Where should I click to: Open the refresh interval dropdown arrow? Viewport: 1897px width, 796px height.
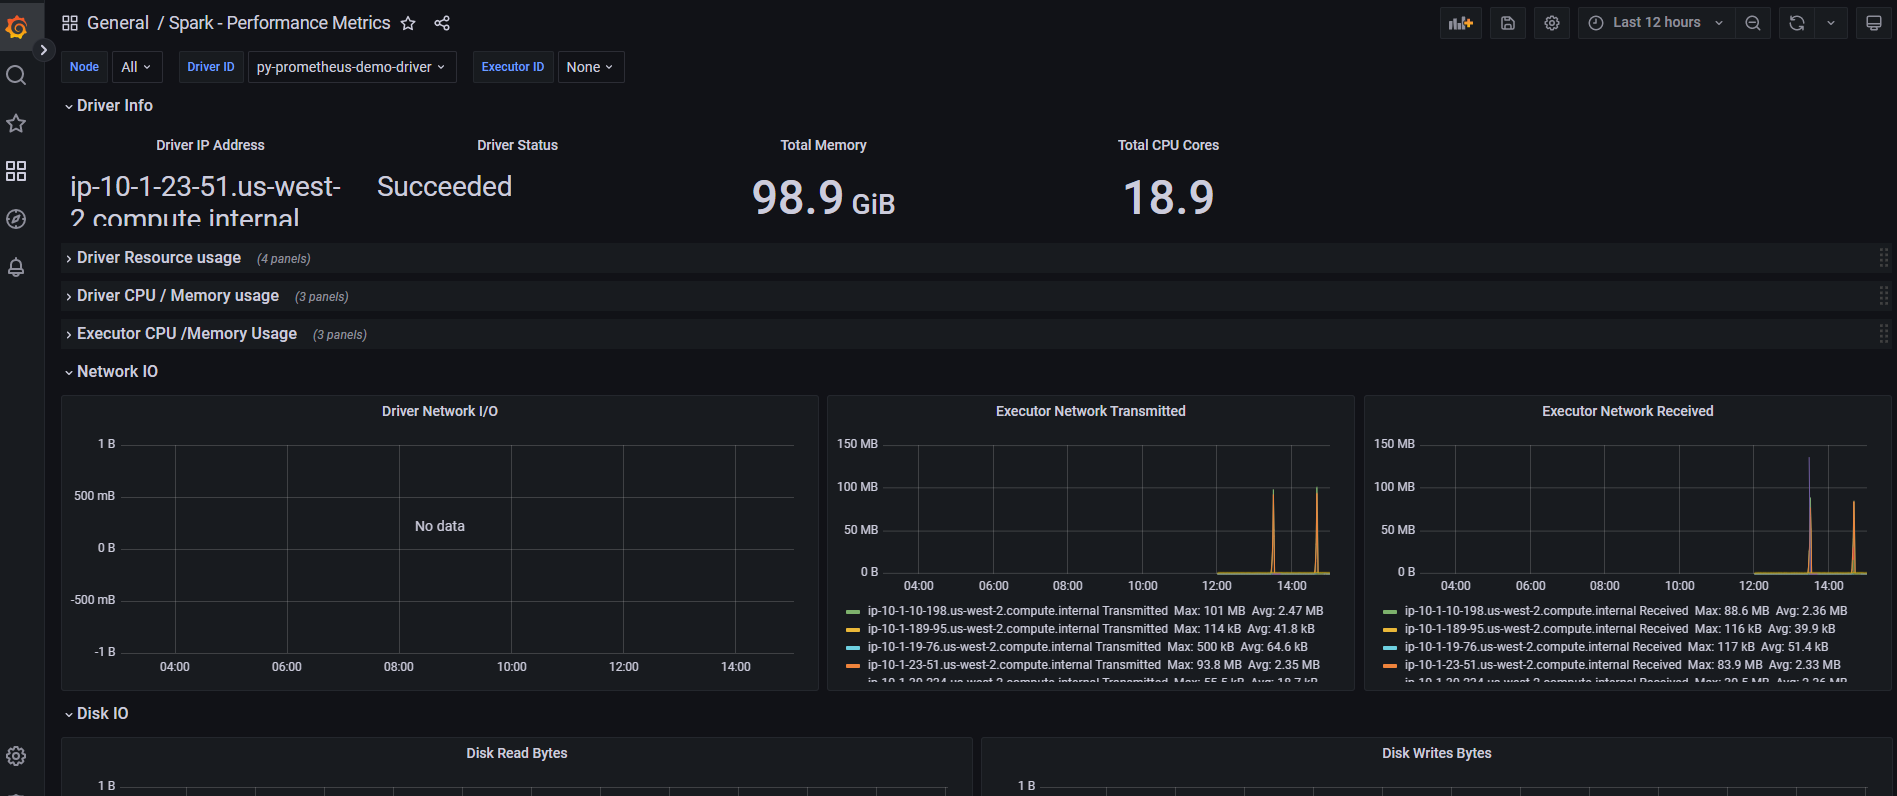tap(1831, 23)
